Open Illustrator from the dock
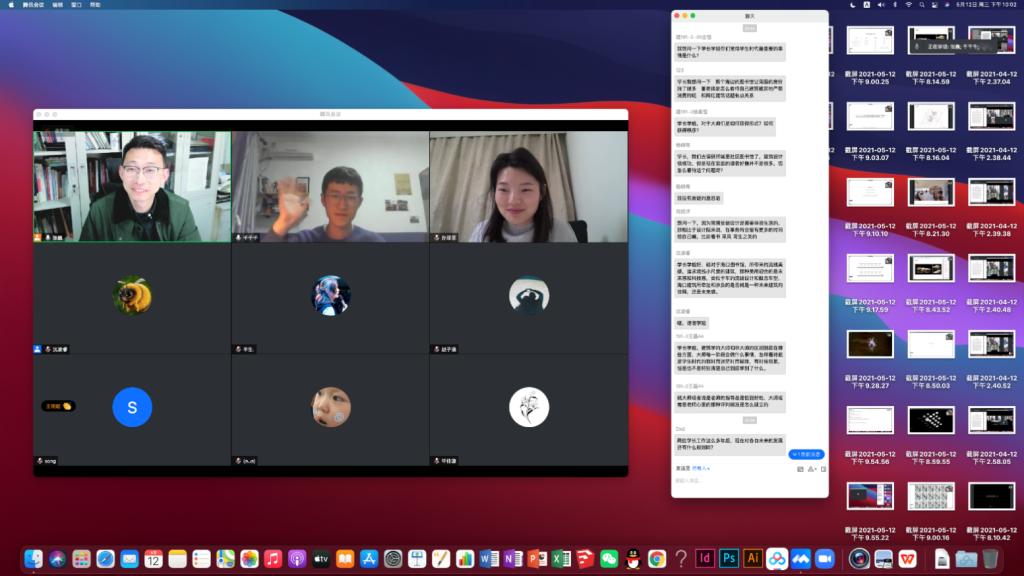 point(753,558)
